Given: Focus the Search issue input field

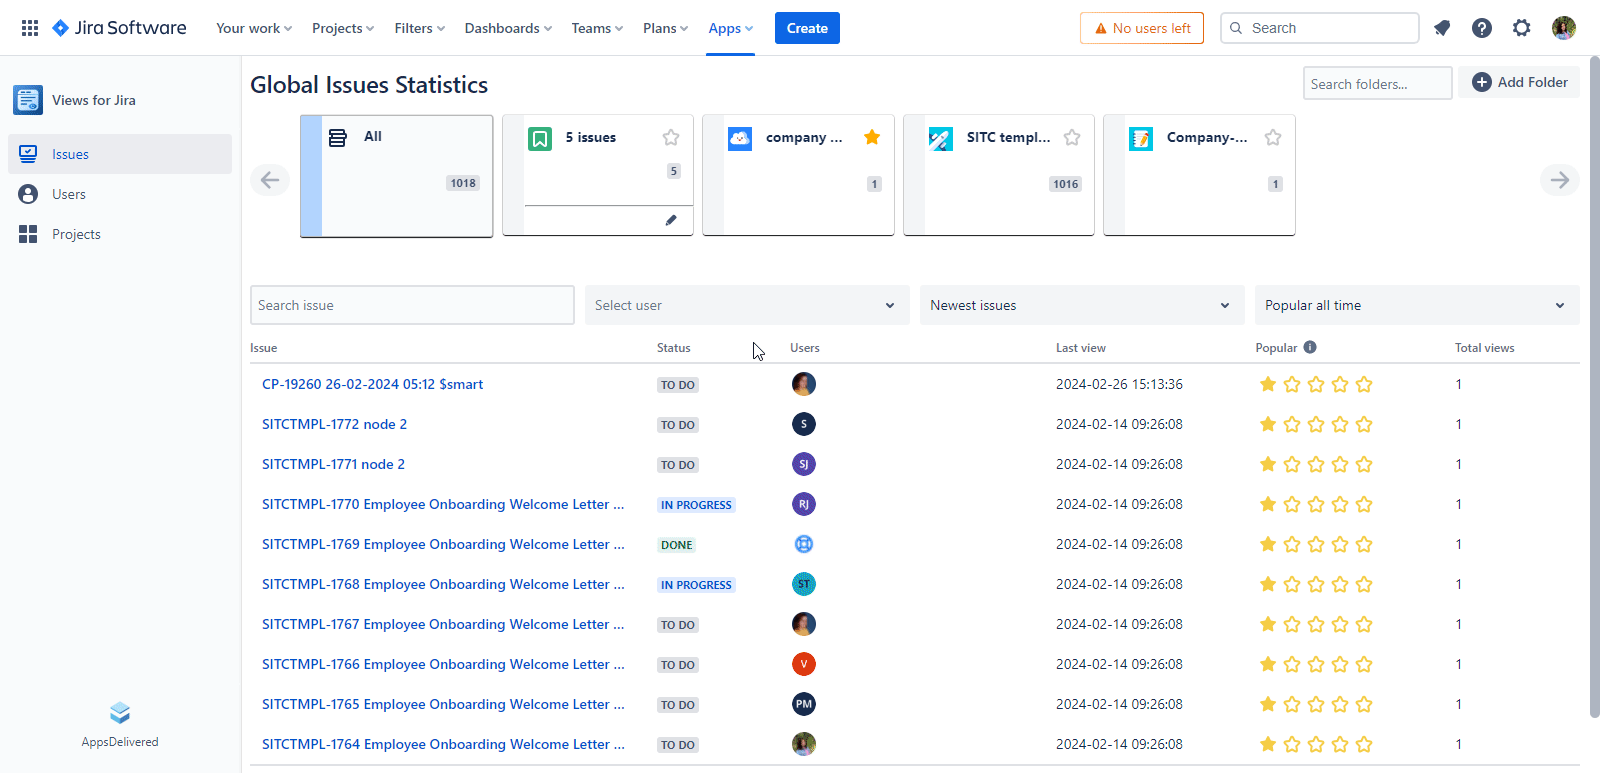Looking at the screenshot, I should [412, 305].
